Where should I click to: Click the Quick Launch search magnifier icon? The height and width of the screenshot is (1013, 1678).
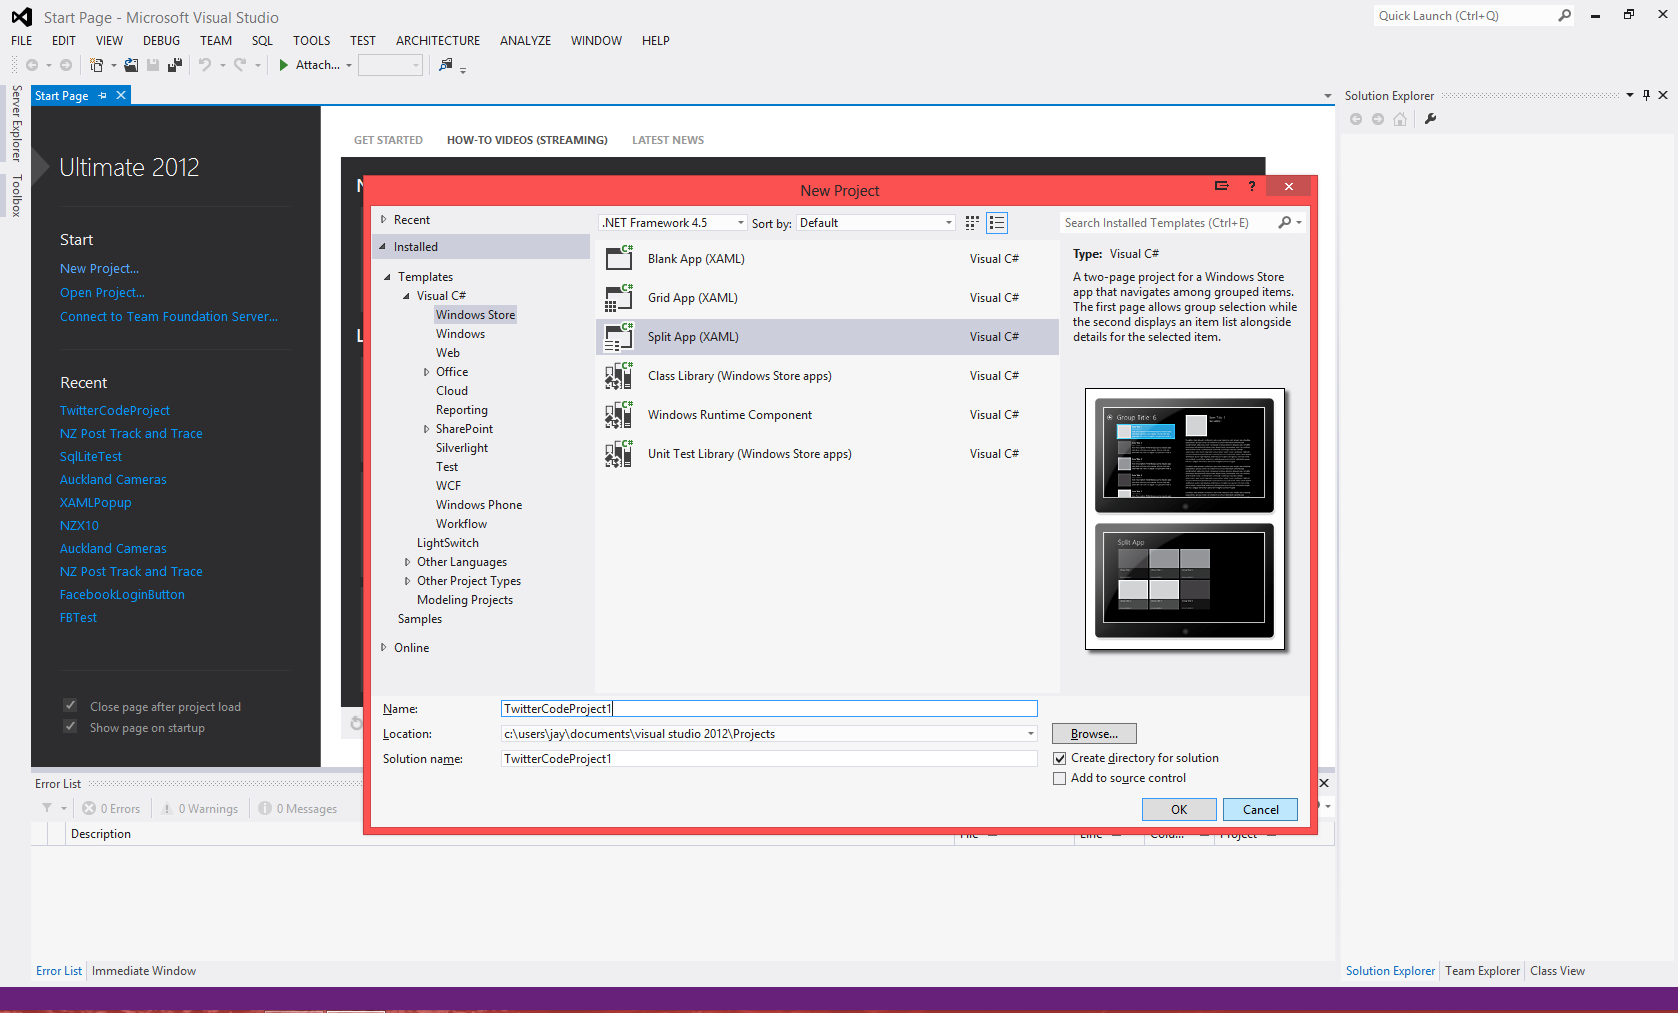coord(1564,15)
